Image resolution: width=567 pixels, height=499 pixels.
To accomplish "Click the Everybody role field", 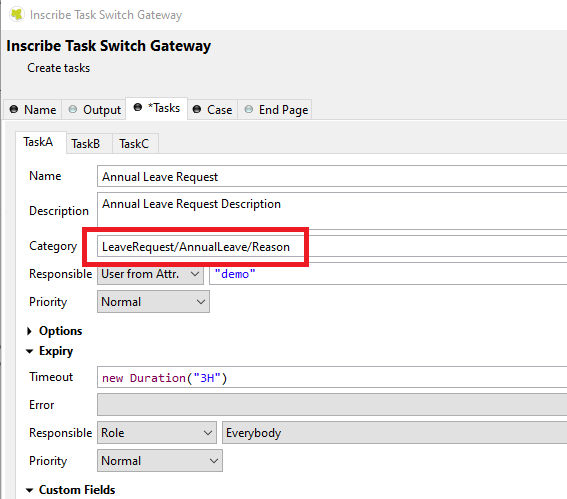I will point(394,432).
